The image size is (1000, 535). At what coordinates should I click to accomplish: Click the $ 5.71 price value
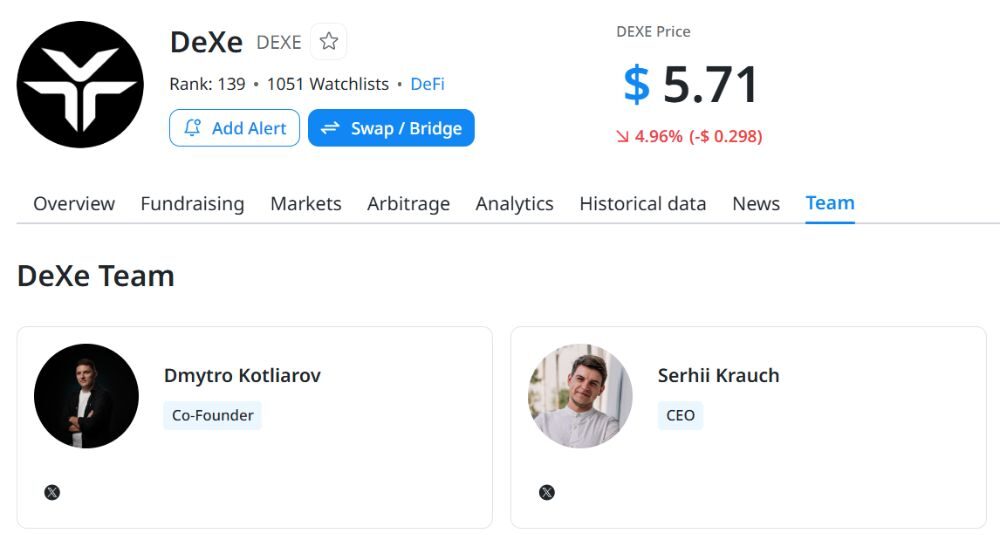[x=691, y=84]
